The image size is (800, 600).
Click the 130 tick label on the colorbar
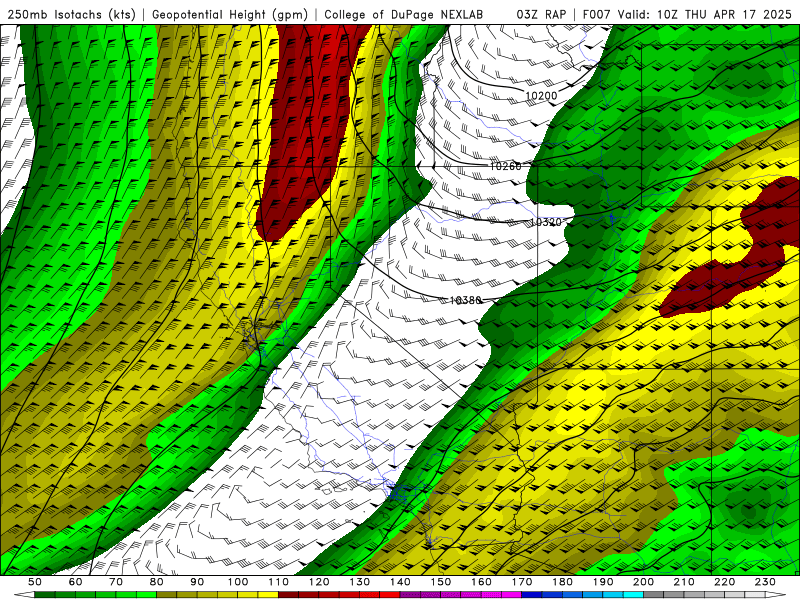point(360,582)
